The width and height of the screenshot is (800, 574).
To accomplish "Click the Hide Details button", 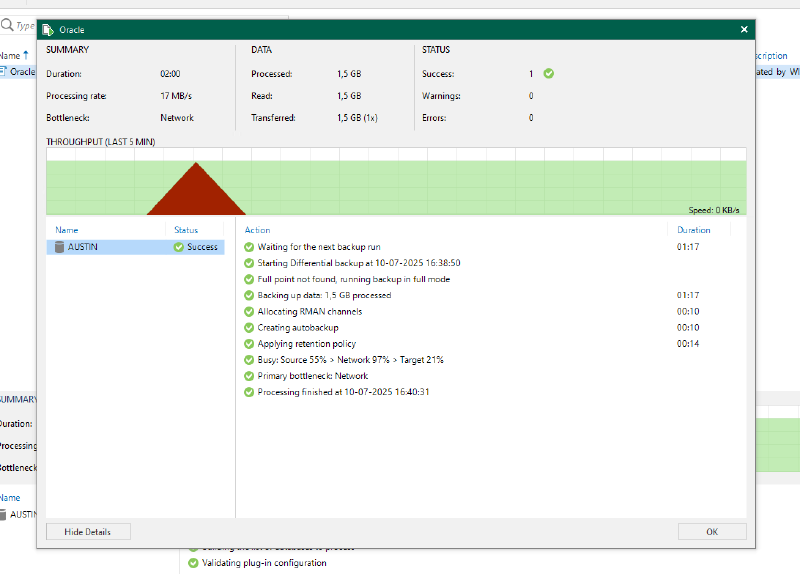I will (x=88, y=532).
